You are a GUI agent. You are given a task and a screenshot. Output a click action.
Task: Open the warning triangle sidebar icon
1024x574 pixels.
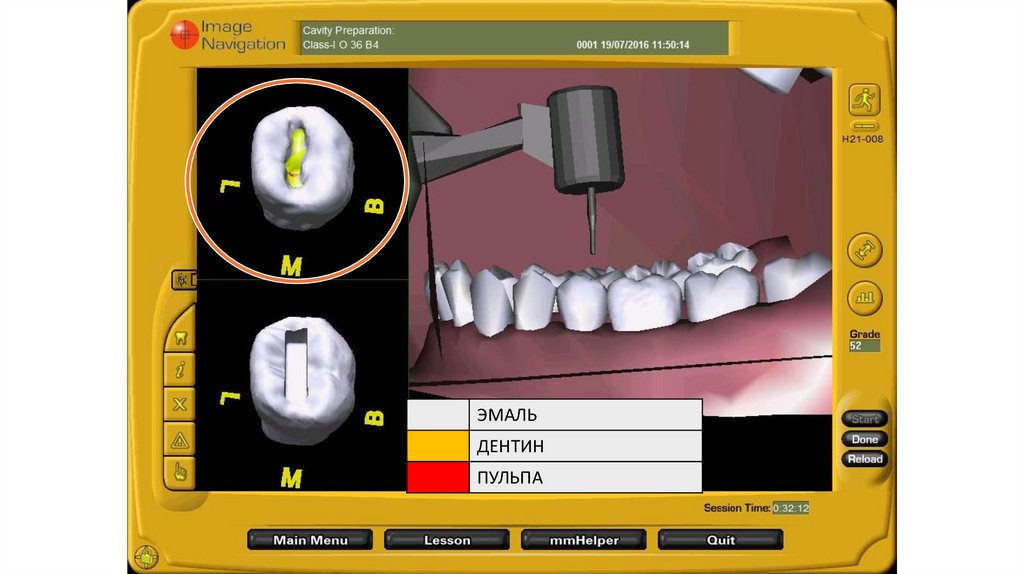click(x=180, y=441)
